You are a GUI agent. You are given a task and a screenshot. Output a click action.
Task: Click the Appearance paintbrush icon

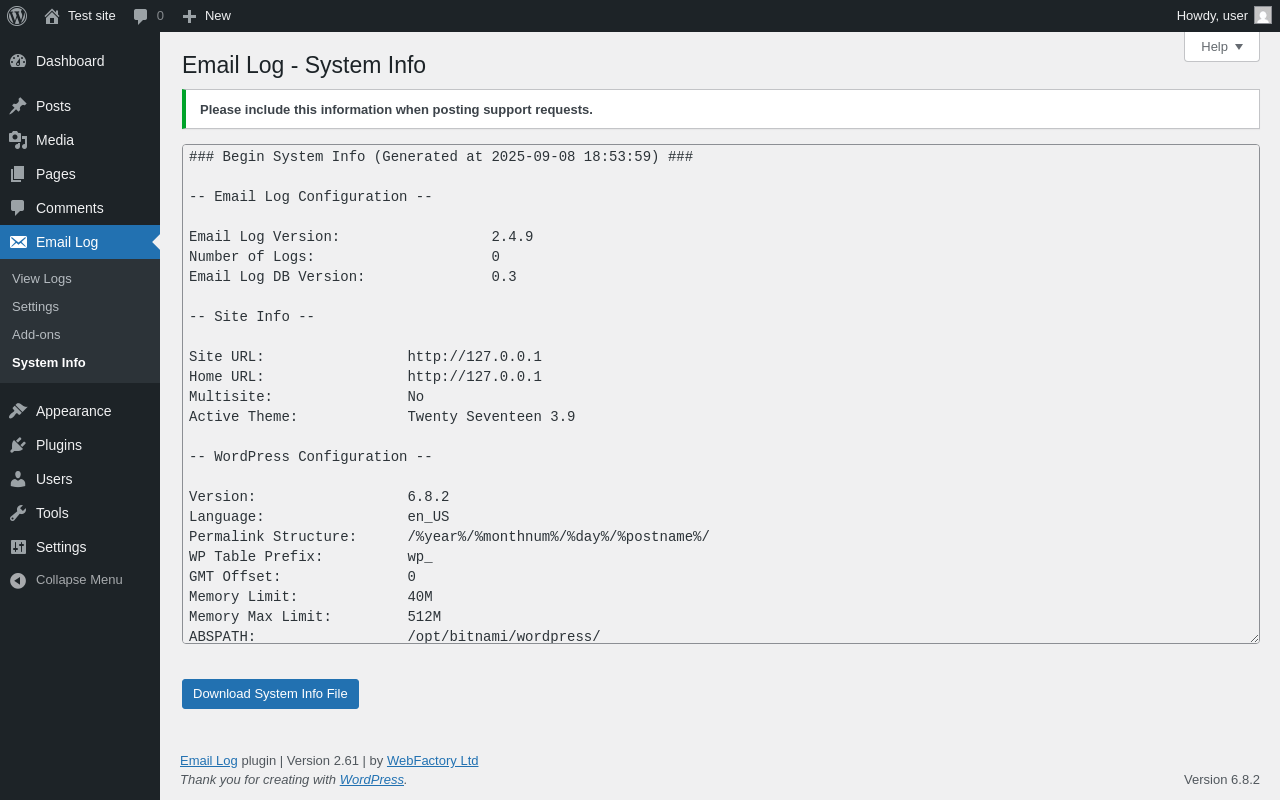(x=18, y=411)
